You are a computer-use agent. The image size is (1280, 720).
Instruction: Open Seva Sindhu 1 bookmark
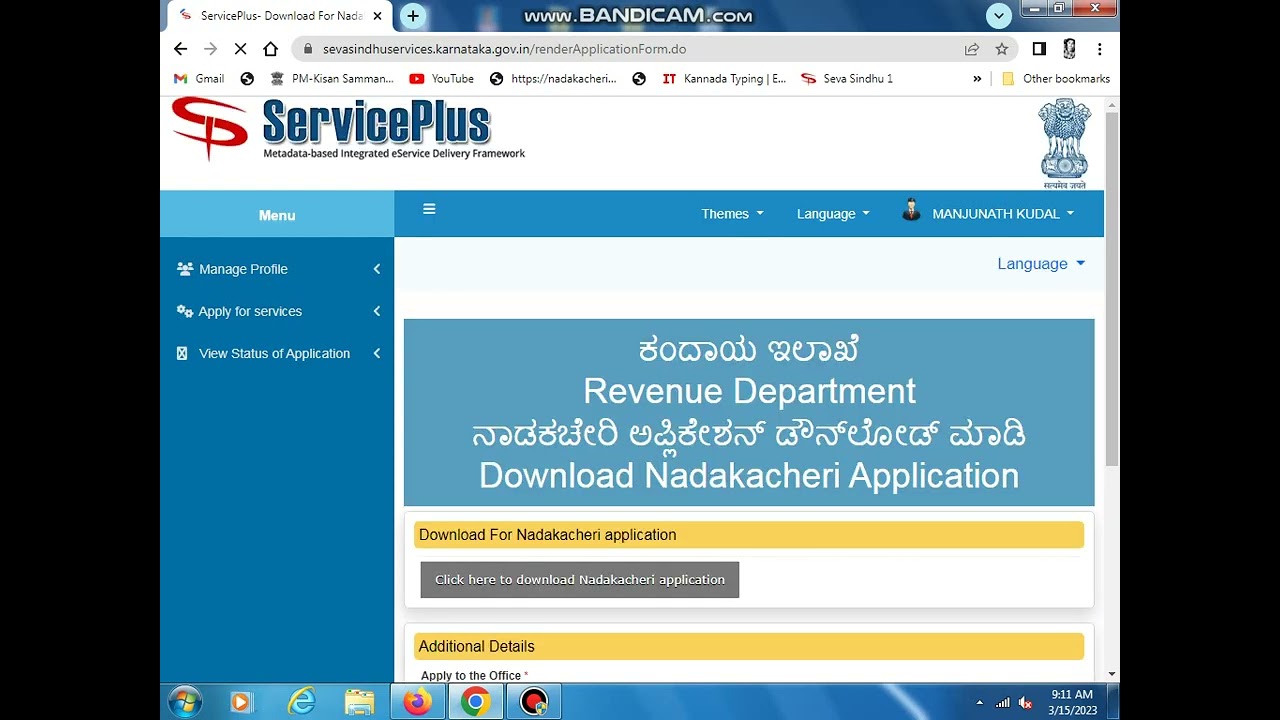(x=847, y=79)
